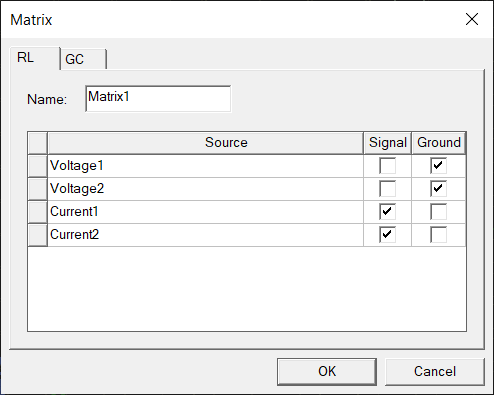Enable Signal checkbox for Voltage2
Image resolution: width=494 pixels, height=395 pixels.
click(x=387, y=189)
